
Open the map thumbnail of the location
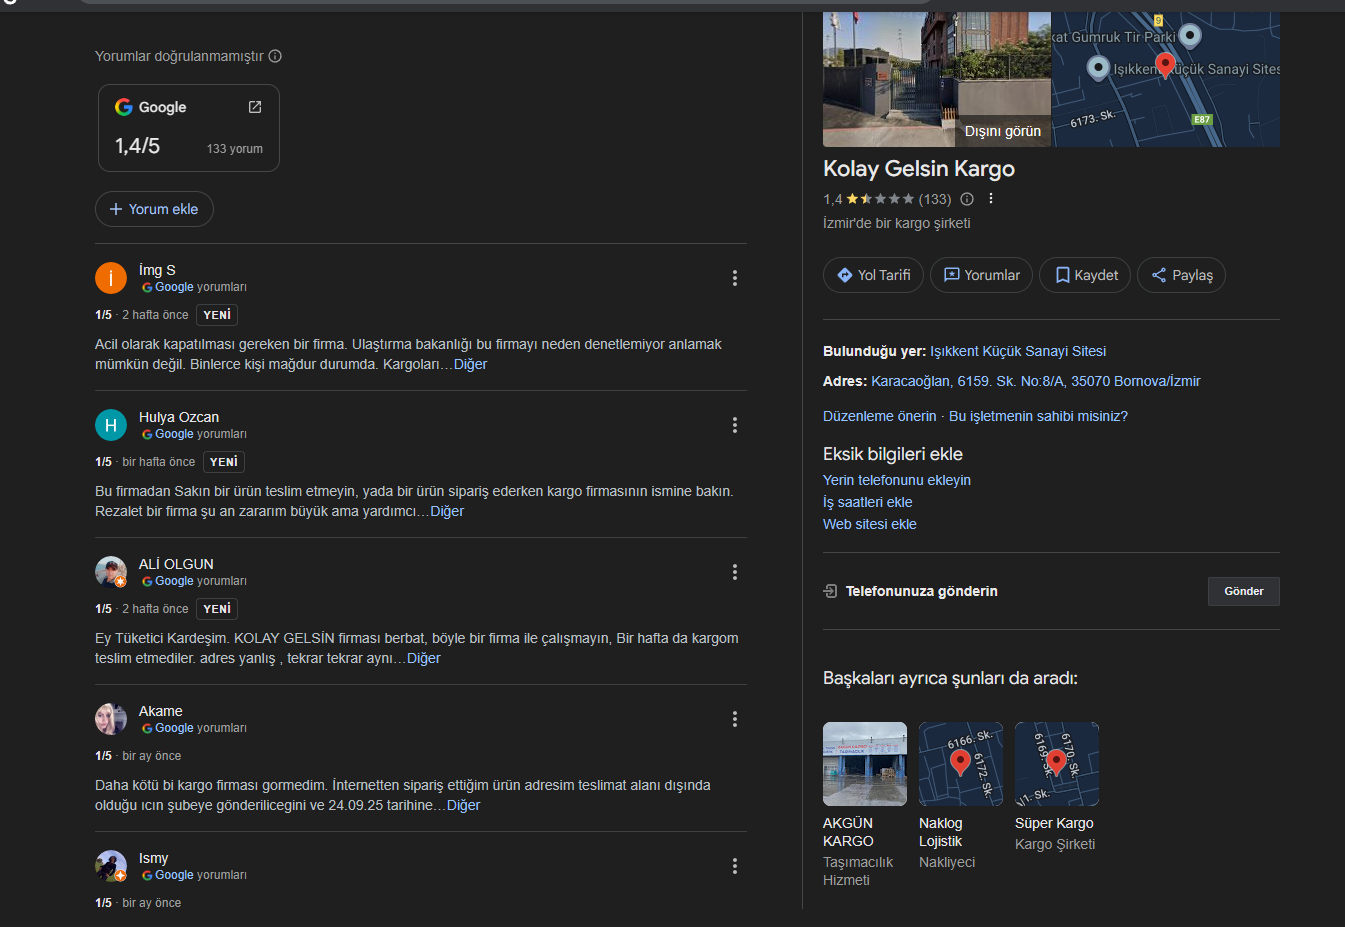[1166, 80]
